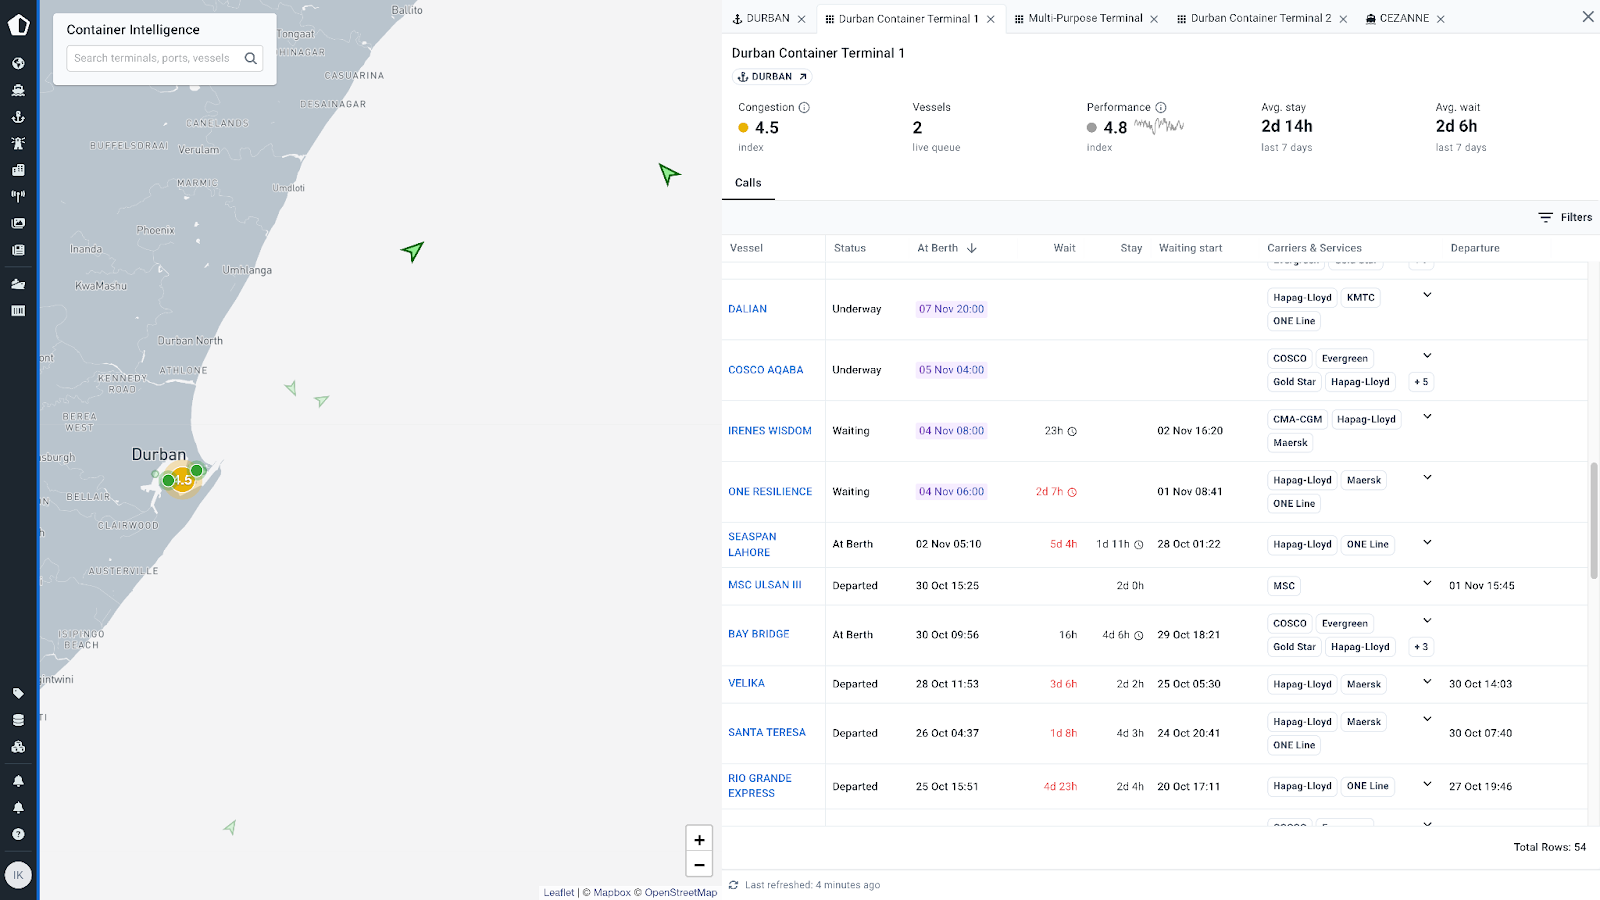Click the Performance sparkline chart

(x=1159, y=126)
